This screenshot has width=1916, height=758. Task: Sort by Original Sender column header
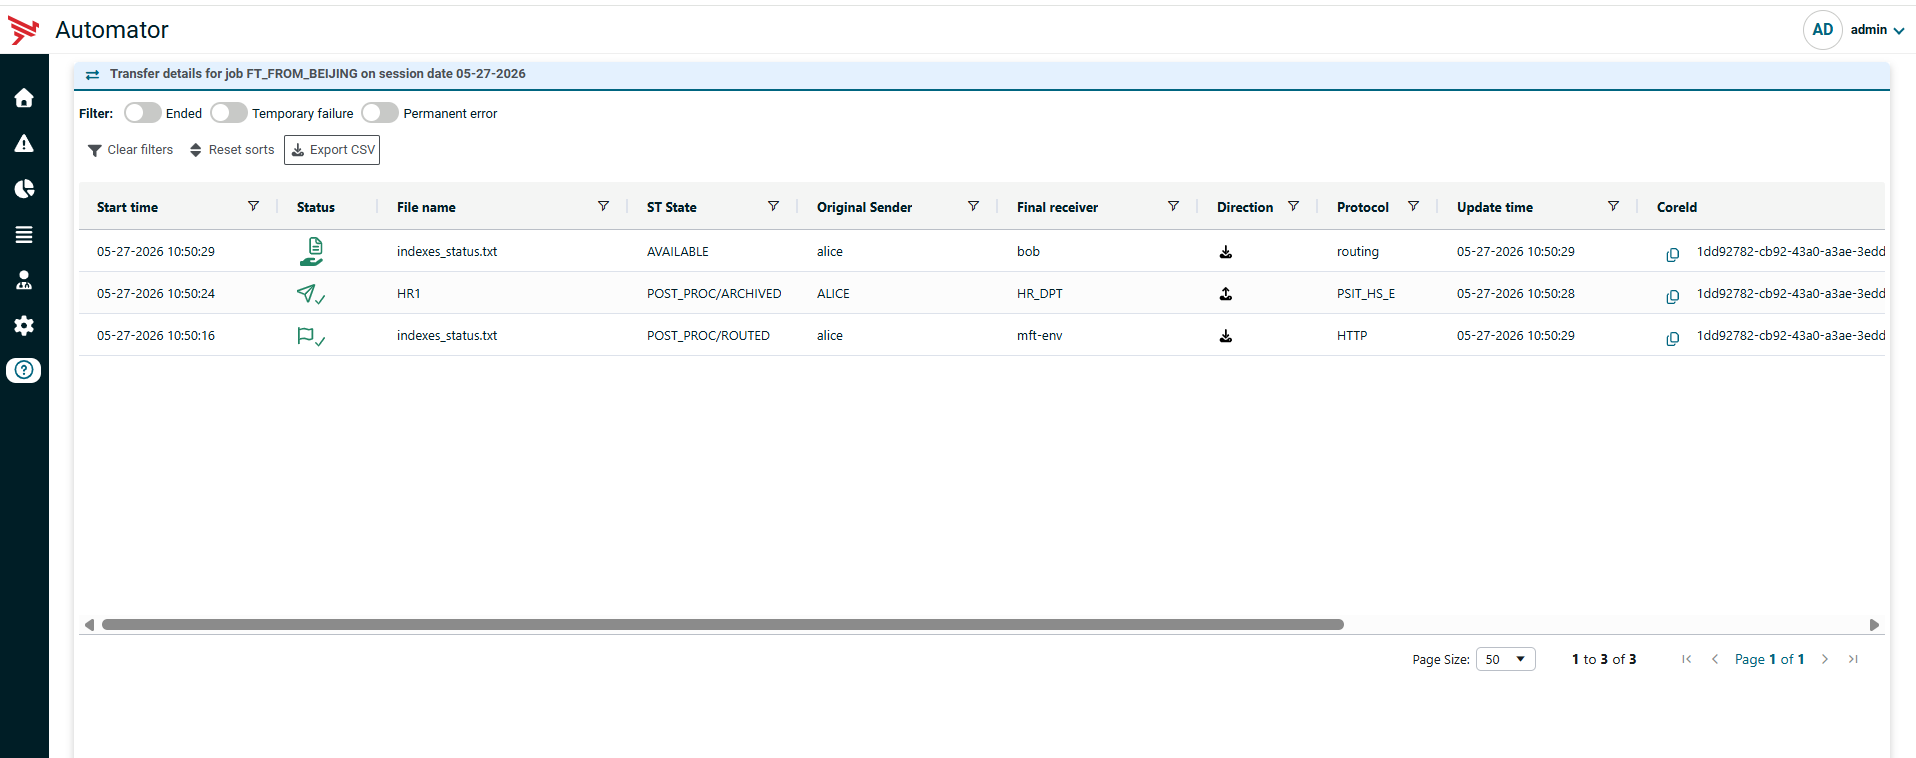tap(864, 207)
